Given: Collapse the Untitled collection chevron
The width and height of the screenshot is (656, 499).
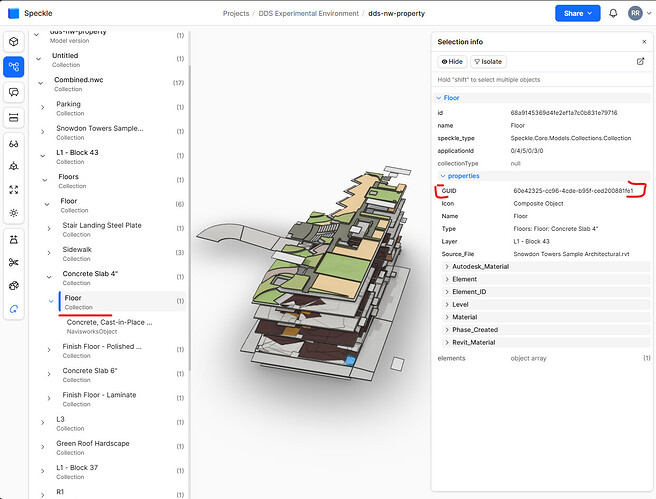Looking at the screenshot, I should pyautogui.click(x=38, y=59).
